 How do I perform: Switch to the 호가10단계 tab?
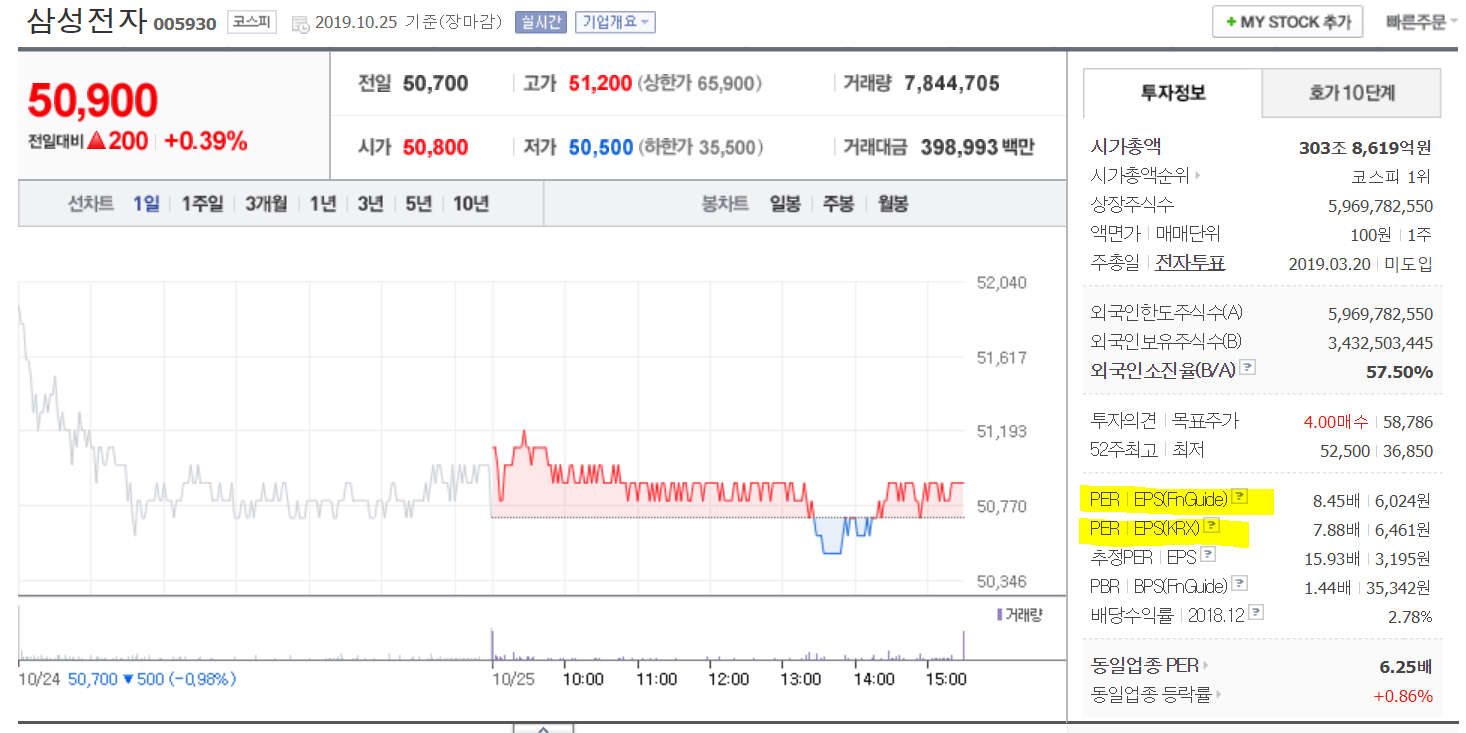pyautogui.click(x=1351, y=93)
